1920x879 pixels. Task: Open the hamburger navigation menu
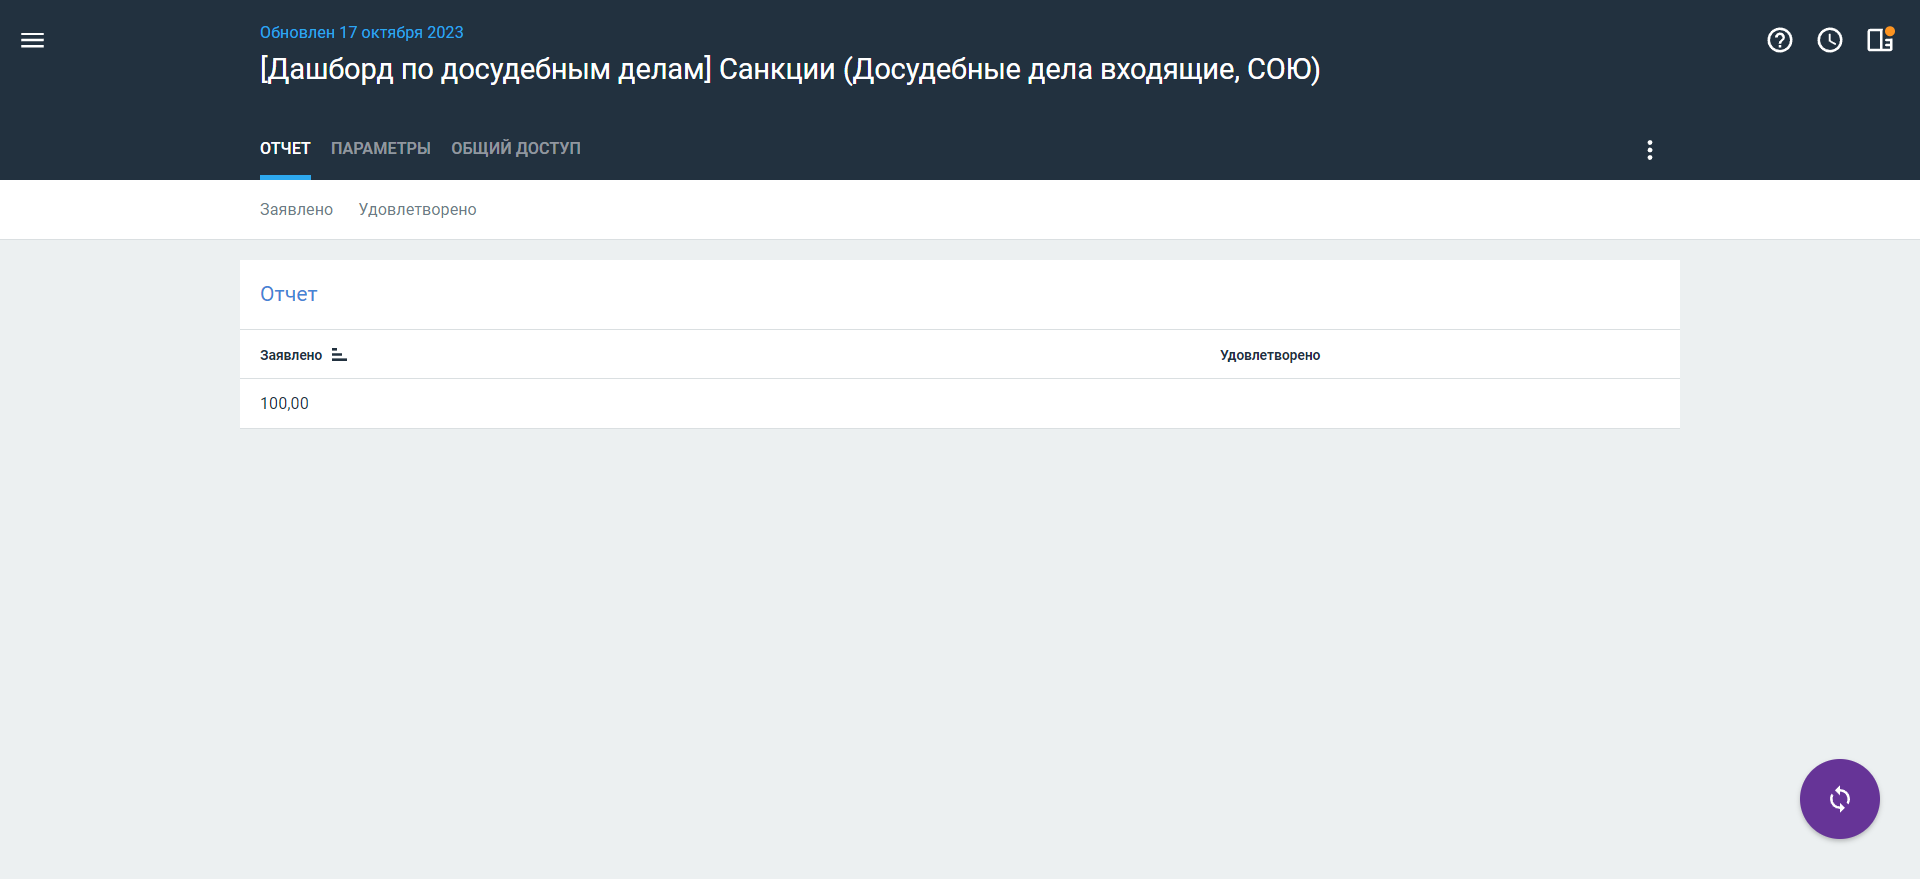point(33,40)
